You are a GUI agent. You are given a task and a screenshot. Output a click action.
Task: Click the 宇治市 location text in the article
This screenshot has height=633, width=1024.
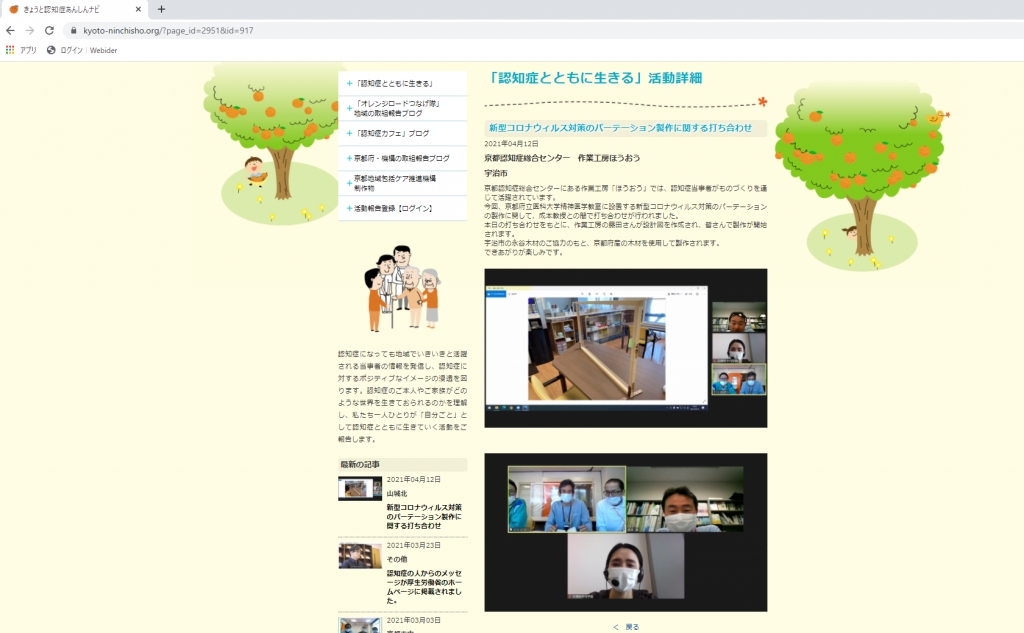click(x=496, y=173)
